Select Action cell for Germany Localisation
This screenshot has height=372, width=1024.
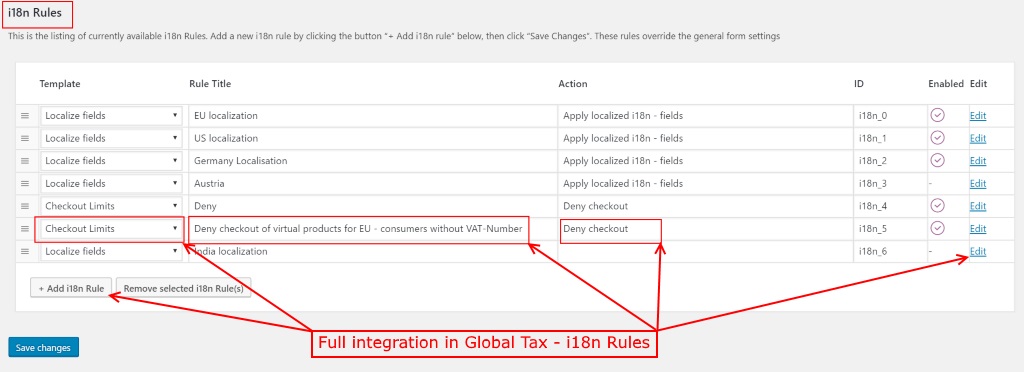coord(705,161)
